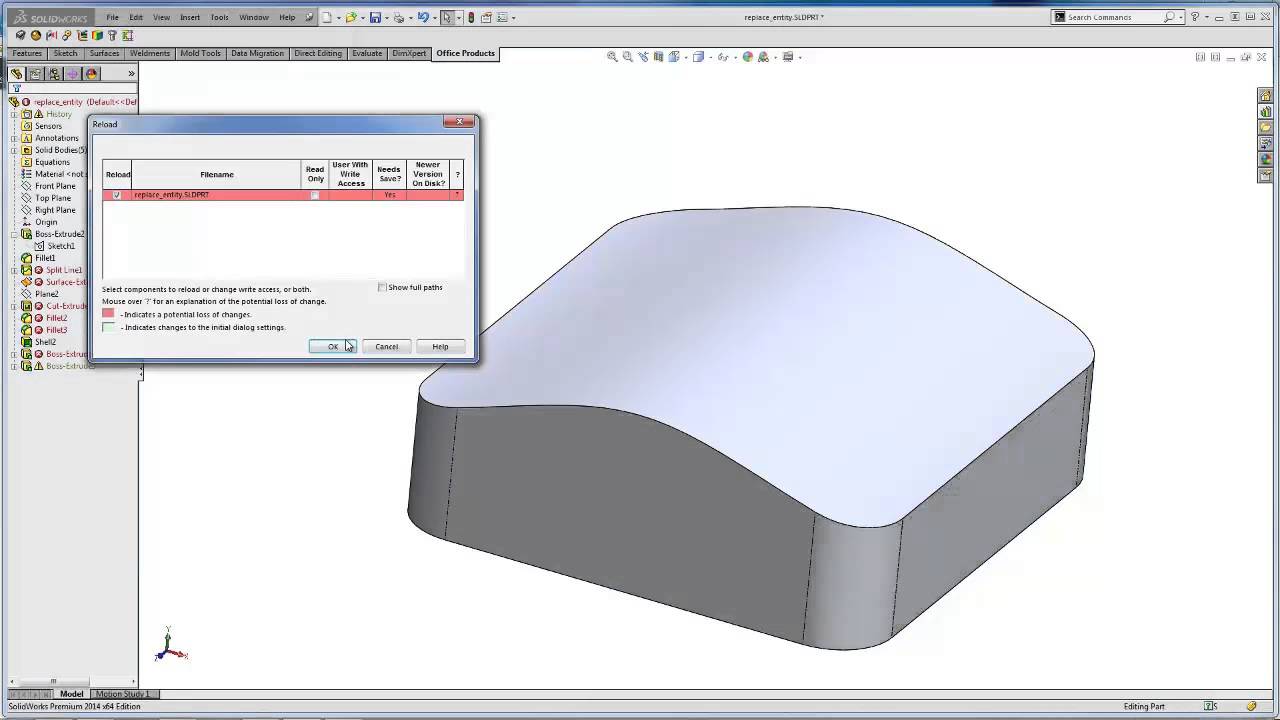Enable Show full paths checkbox
The height and width of the screenshot is (720, 1280).
pyautogui.click(x=382, y=287)
